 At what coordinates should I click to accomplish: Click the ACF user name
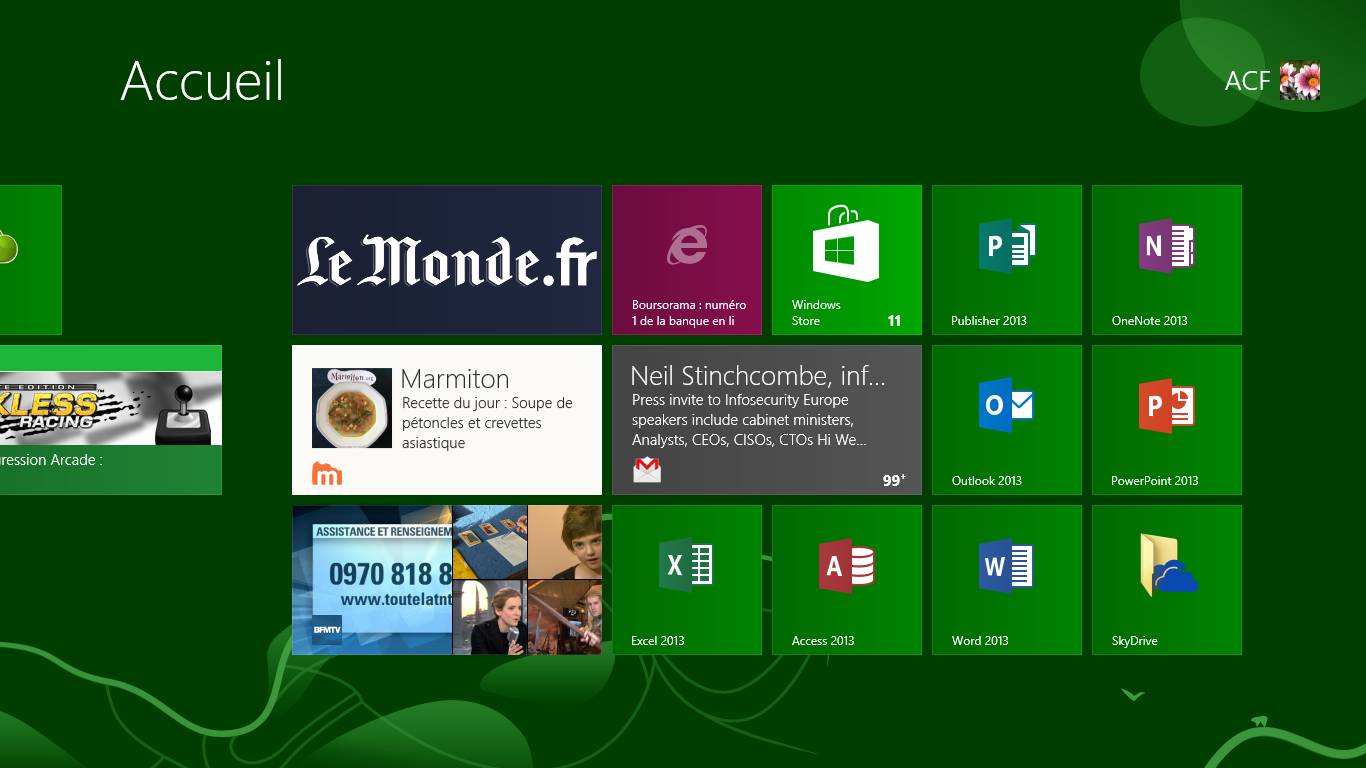1247,81
